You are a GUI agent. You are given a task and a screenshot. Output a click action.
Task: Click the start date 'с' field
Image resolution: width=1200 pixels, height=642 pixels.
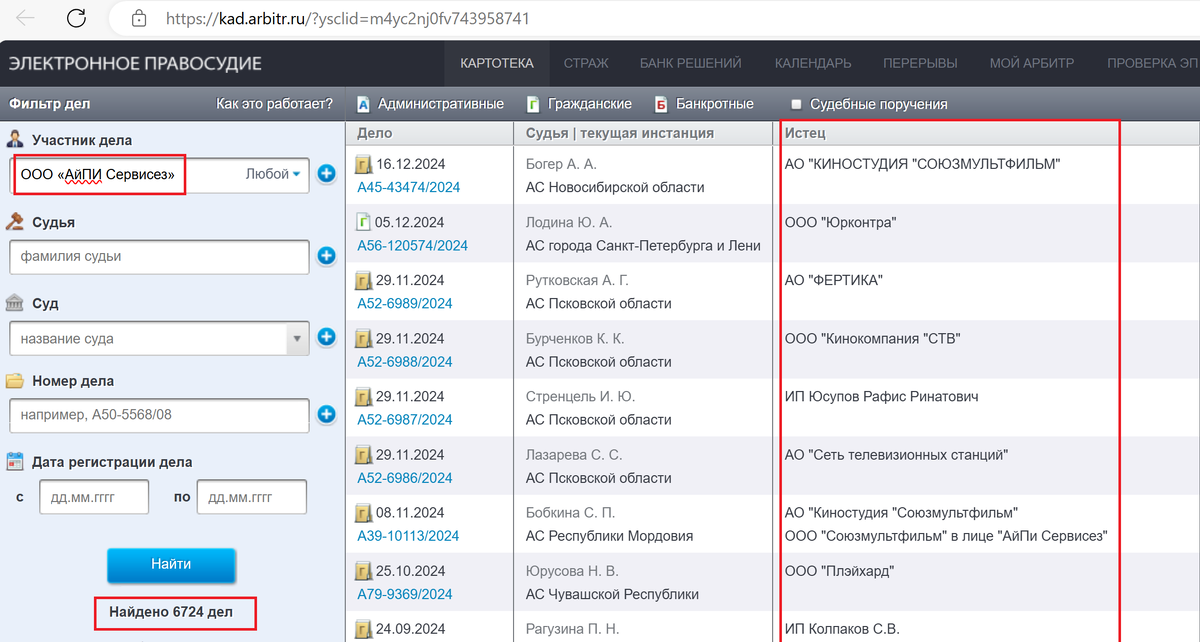94,497
